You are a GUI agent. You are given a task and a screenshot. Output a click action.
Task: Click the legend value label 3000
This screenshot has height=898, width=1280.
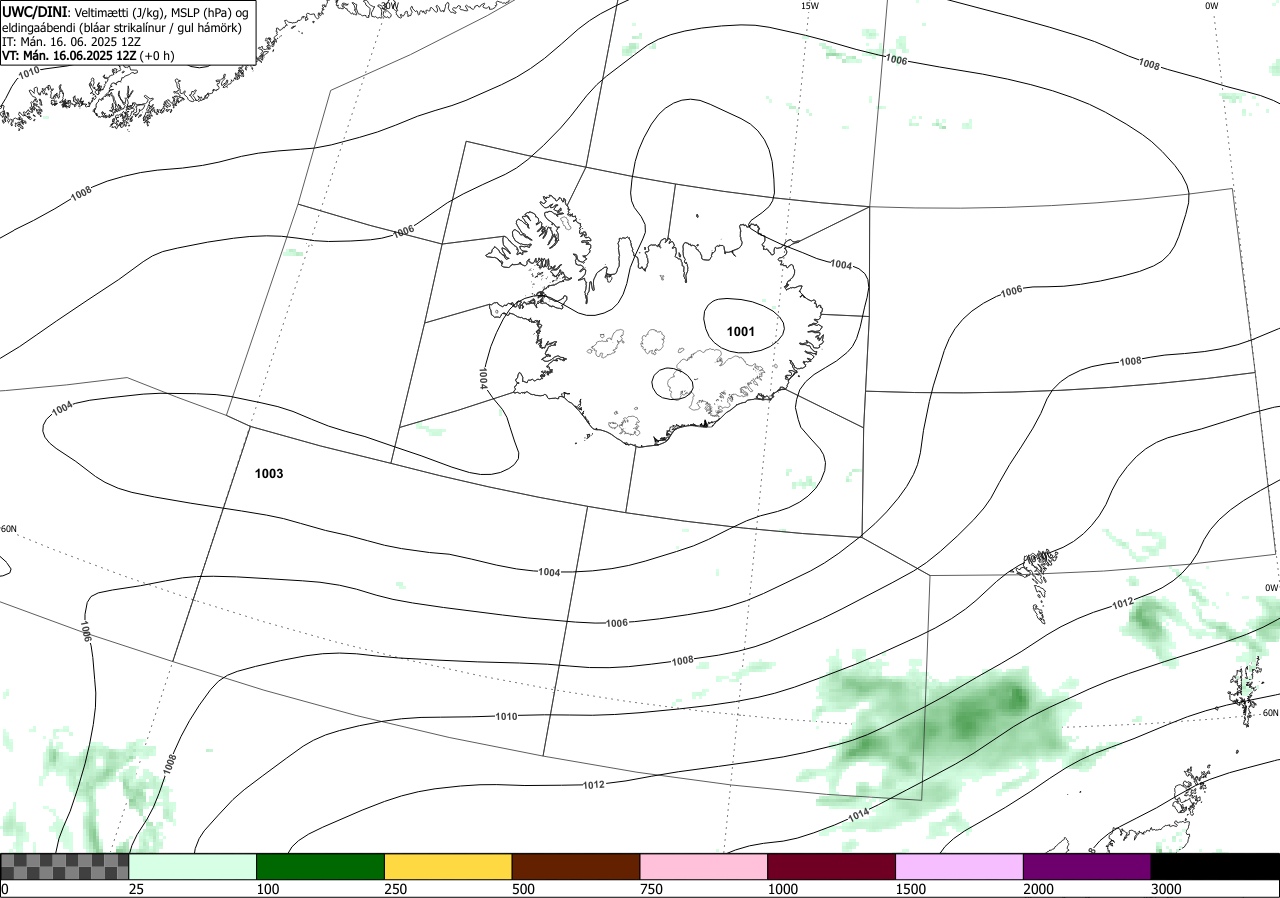[1166, 889]
